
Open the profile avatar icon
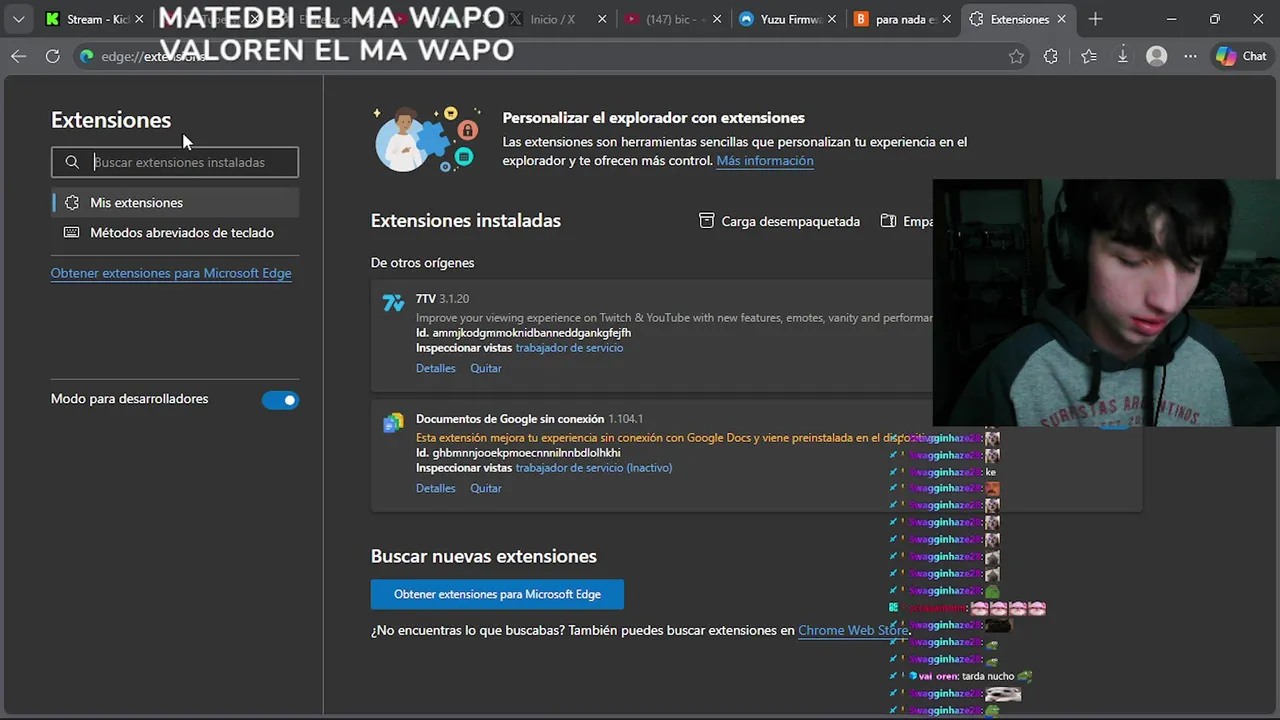1157,56
